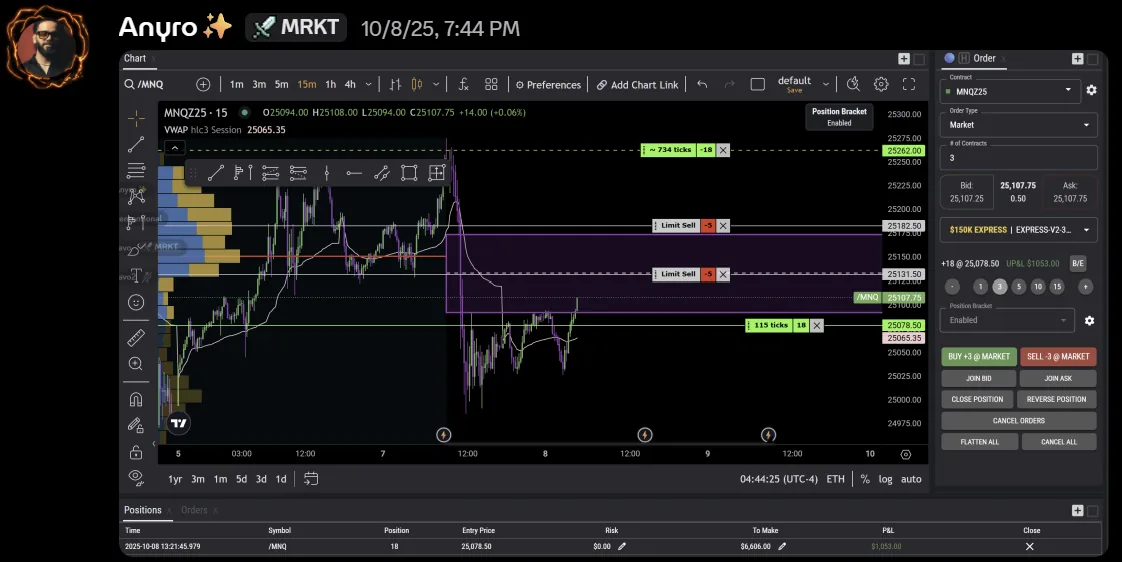Image resolution: width=1122 pixels, height=562 pixels.
Task: Select candlestick chart style icon
Action: click(x=417, y=84)
